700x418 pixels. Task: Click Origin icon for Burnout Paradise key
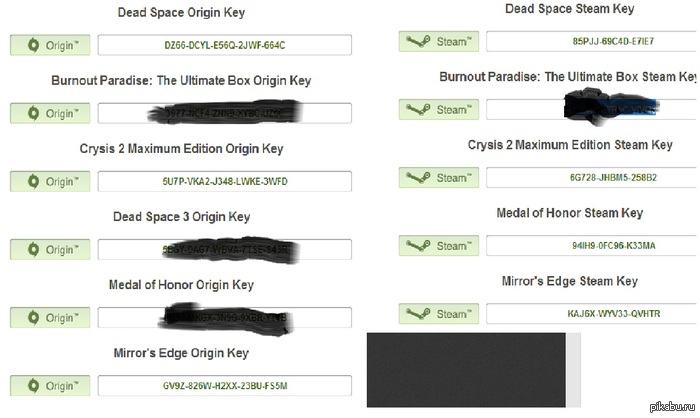[33, 114]
